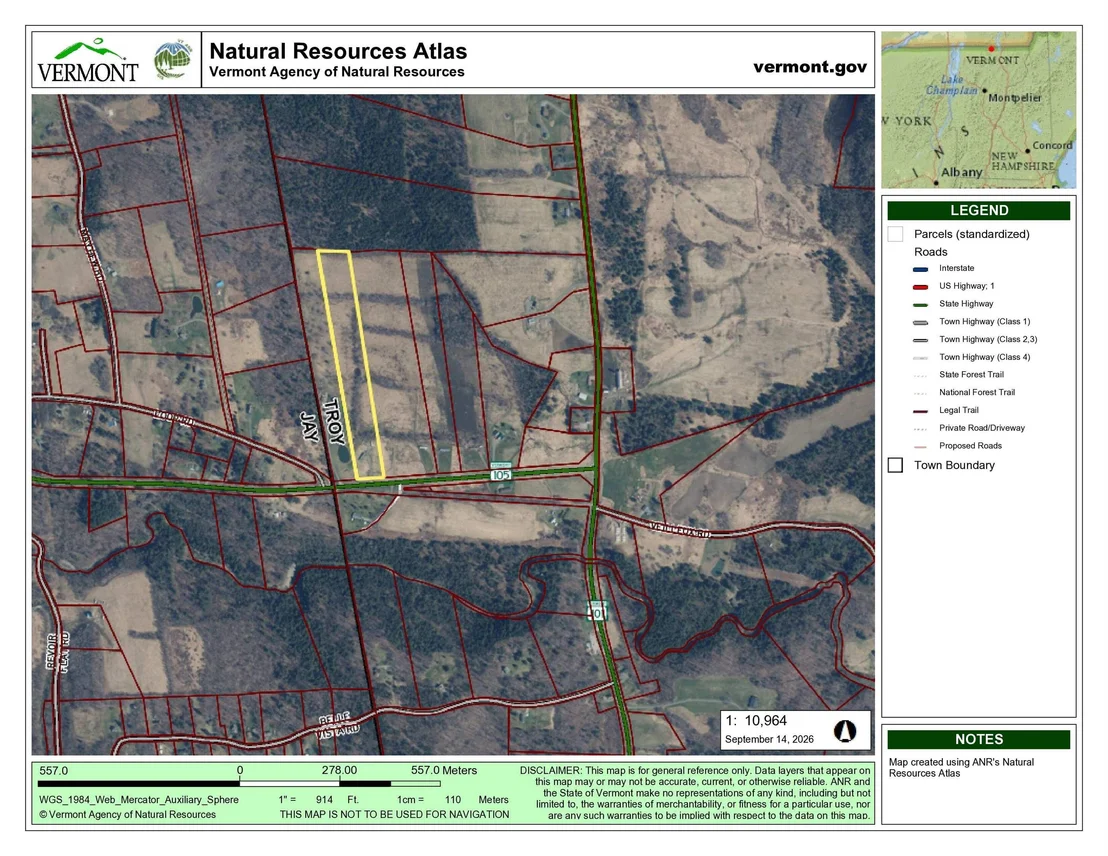Toggle the Town Boundary legend box
The width and height of the screenshot is (1108, 856).
(895, 465)
